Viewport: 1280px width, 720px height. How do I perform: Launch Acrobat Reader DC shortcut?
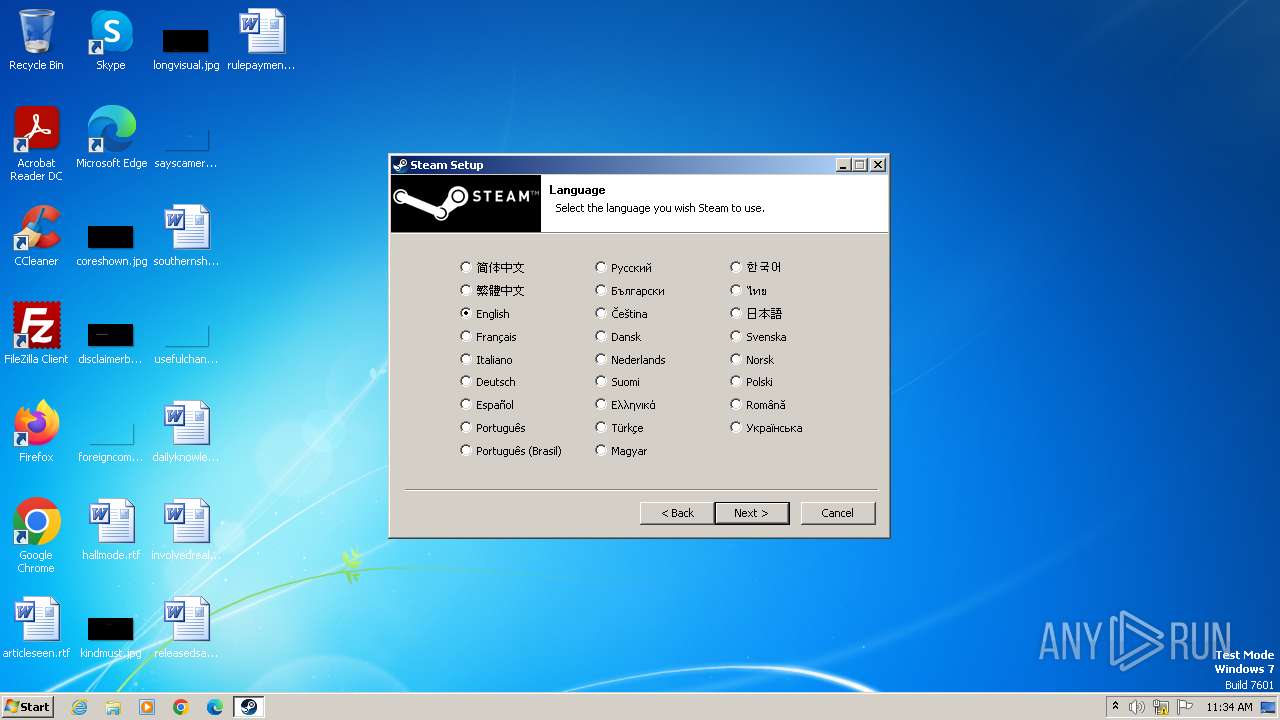[36, 143]
